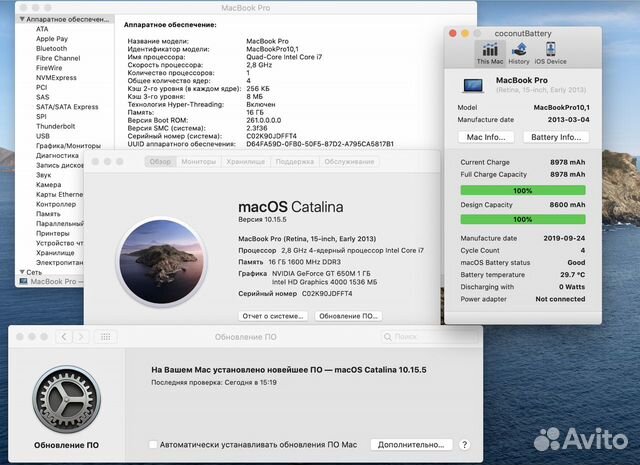Click the Отчет о системе button
Screen dimensions: 640x465
coord(273,316)
